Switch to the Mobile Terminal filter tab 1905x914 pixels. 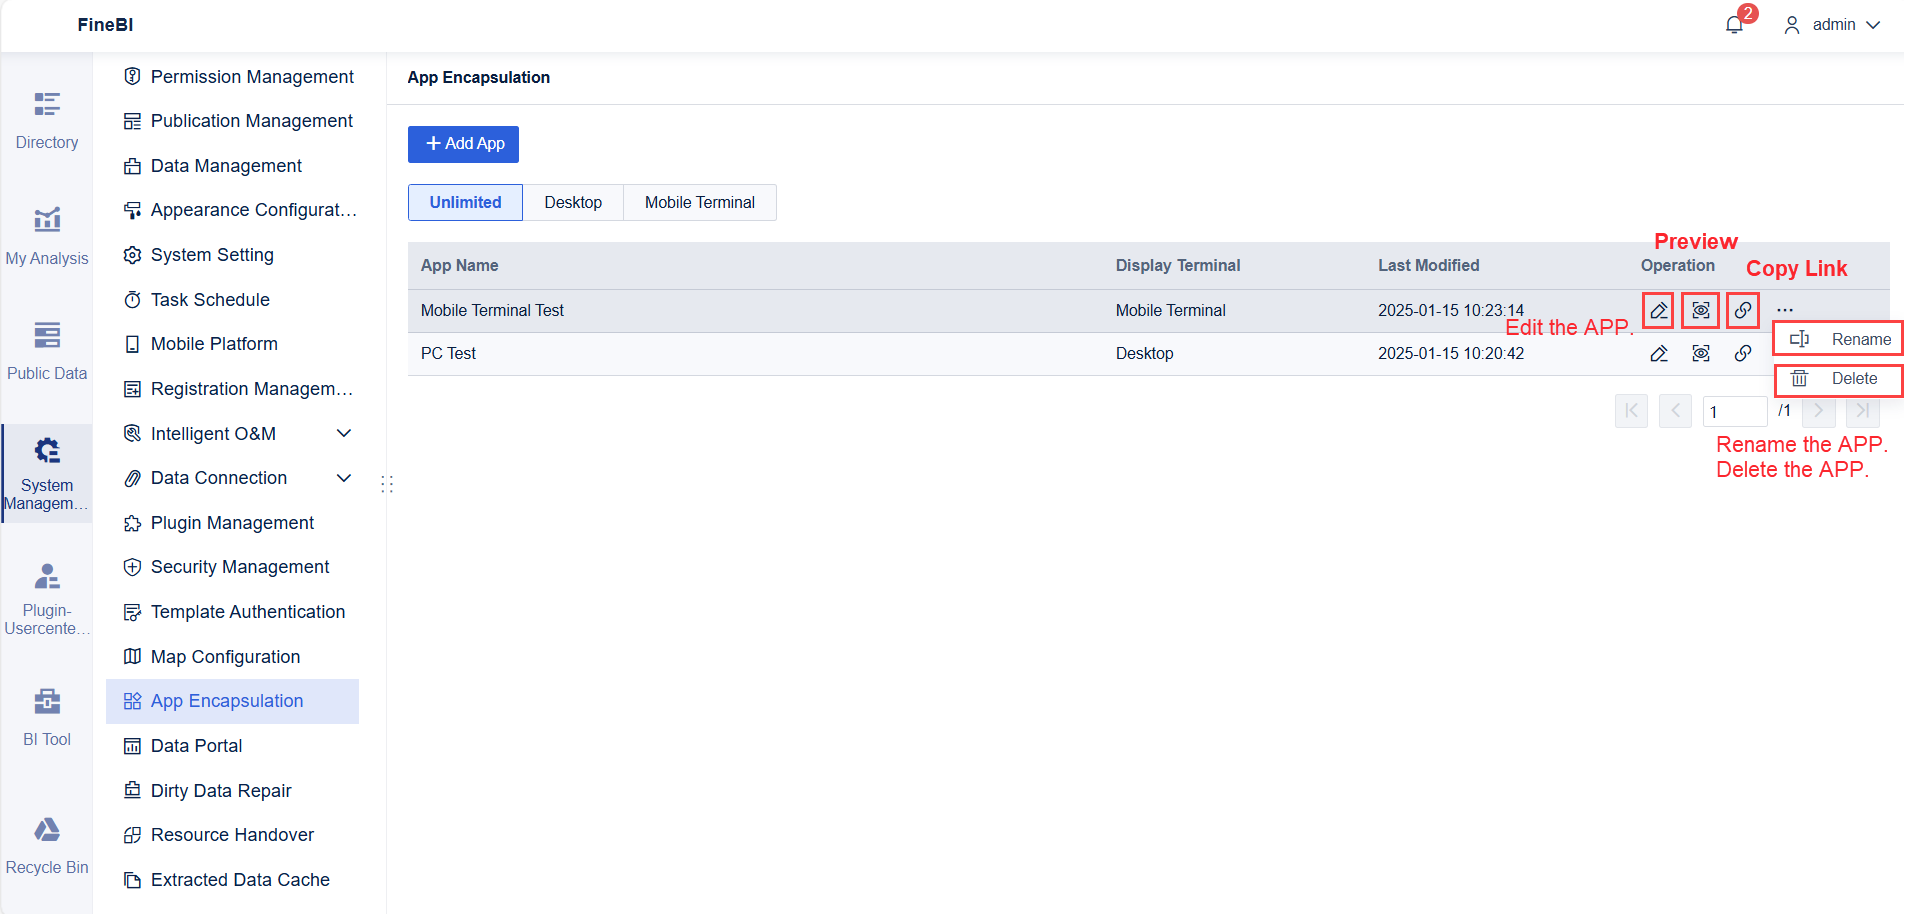click(700, 203)
